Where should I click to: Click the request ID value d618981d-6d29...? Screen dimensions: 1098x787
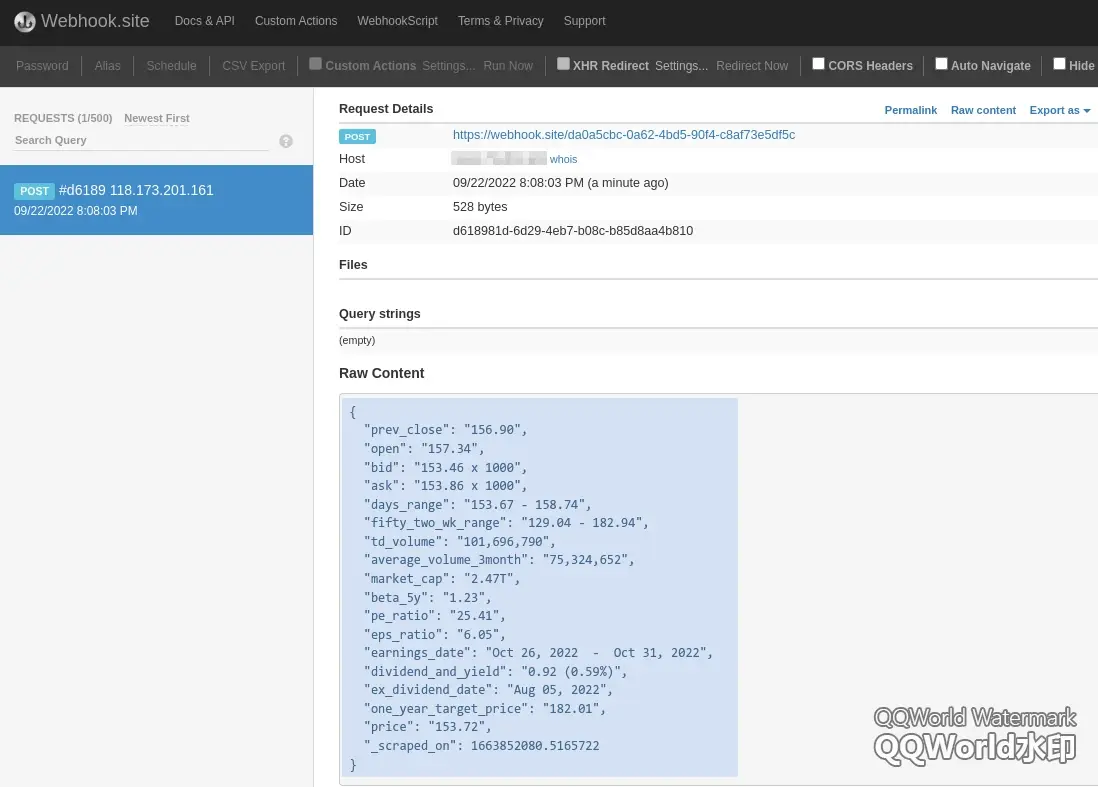pos(573,231)
